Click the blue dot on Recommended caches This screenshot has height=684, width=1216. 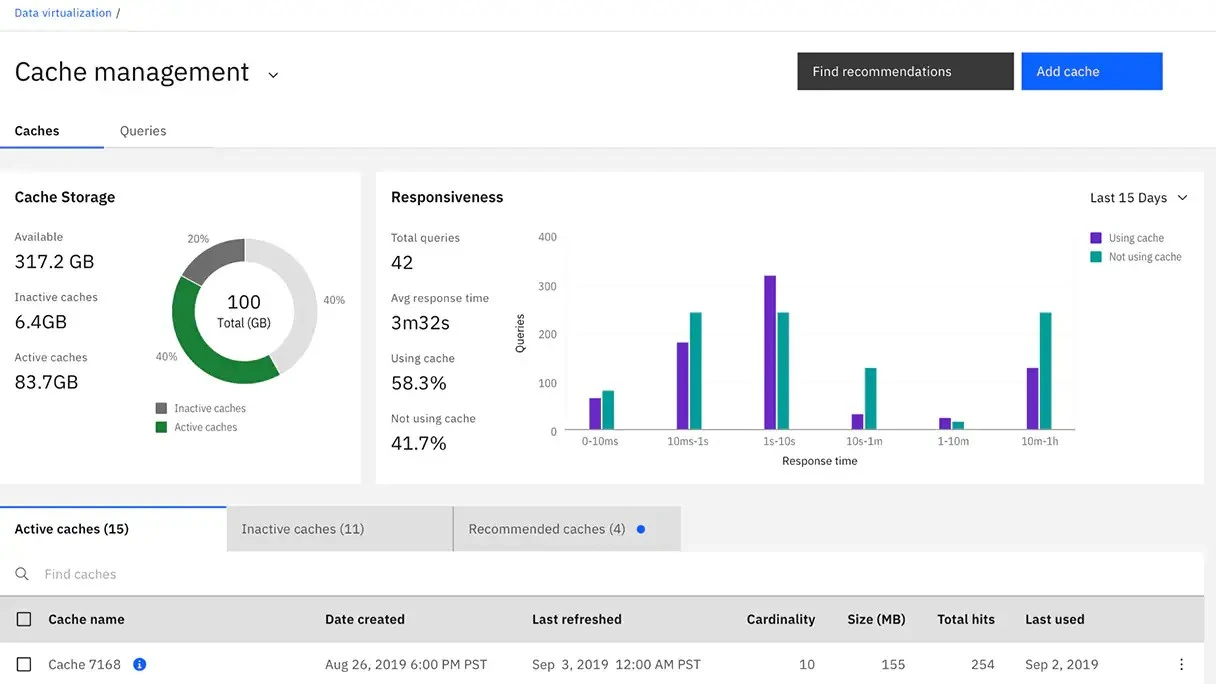click(x=641, y=529)
